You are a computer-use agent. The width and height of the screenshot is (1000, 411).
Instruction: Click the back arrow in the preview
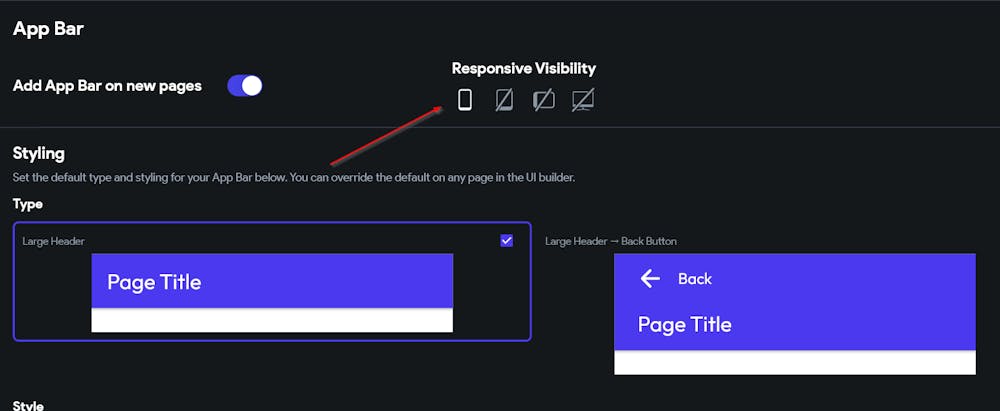[650, 279]
